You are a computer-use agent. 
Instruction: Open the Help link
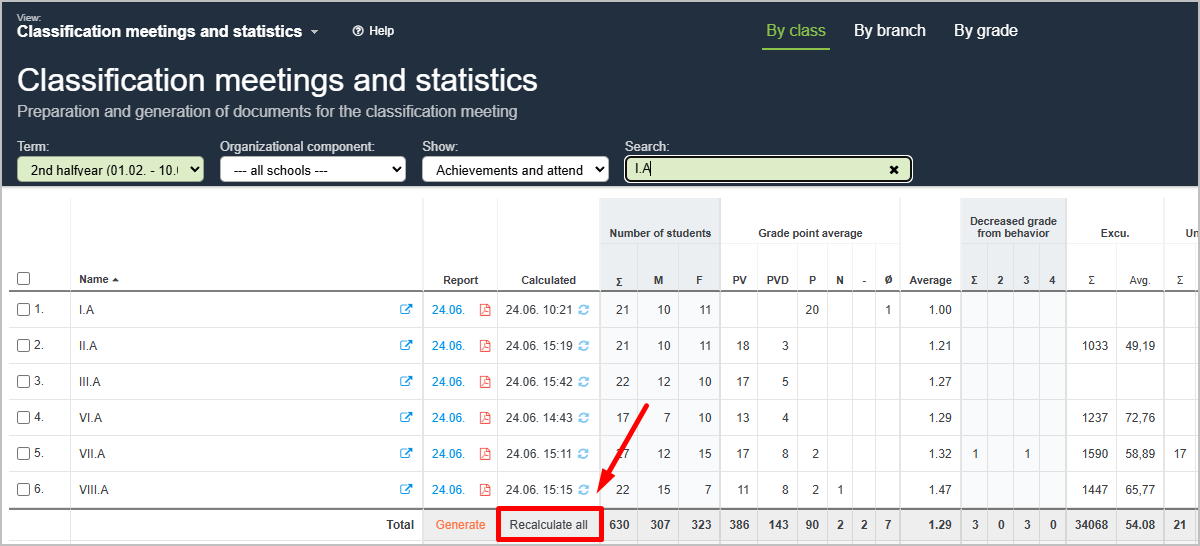(x=373, y=31)
